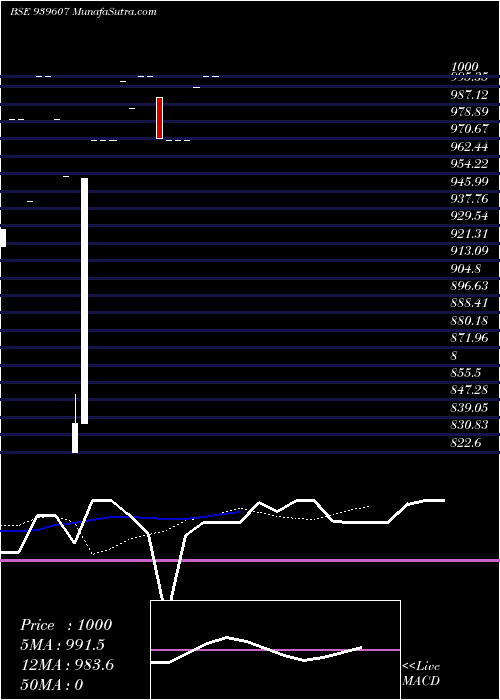Click the 880.18 price level label
500x700 pixels.
[x=469, y=321]
